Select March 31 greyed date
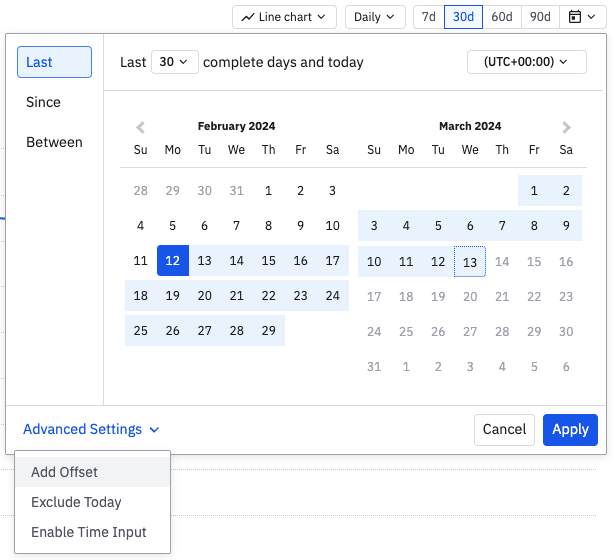614x560 pixels. point(374,367)
